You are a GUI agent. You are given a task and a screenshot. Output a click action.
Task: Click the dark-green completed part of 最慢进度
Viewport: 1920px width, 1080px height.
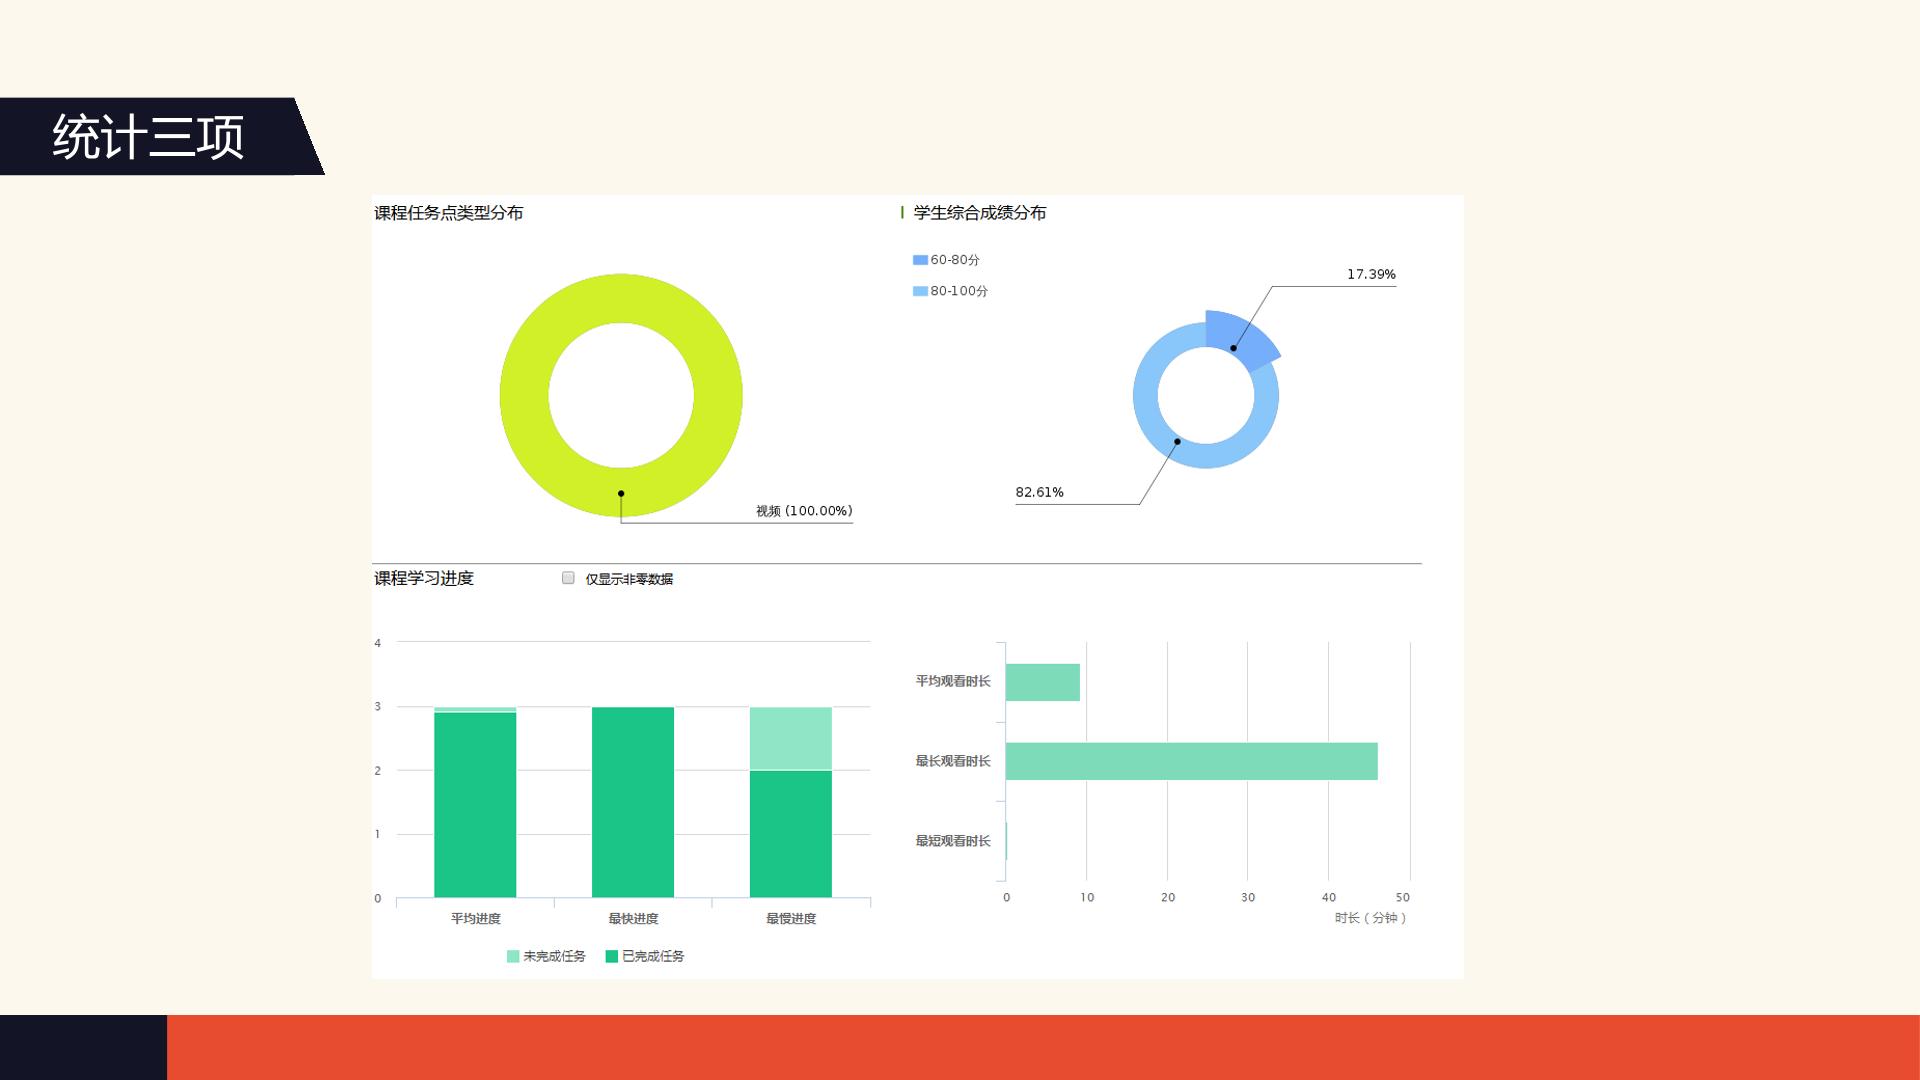pos(791,834)
